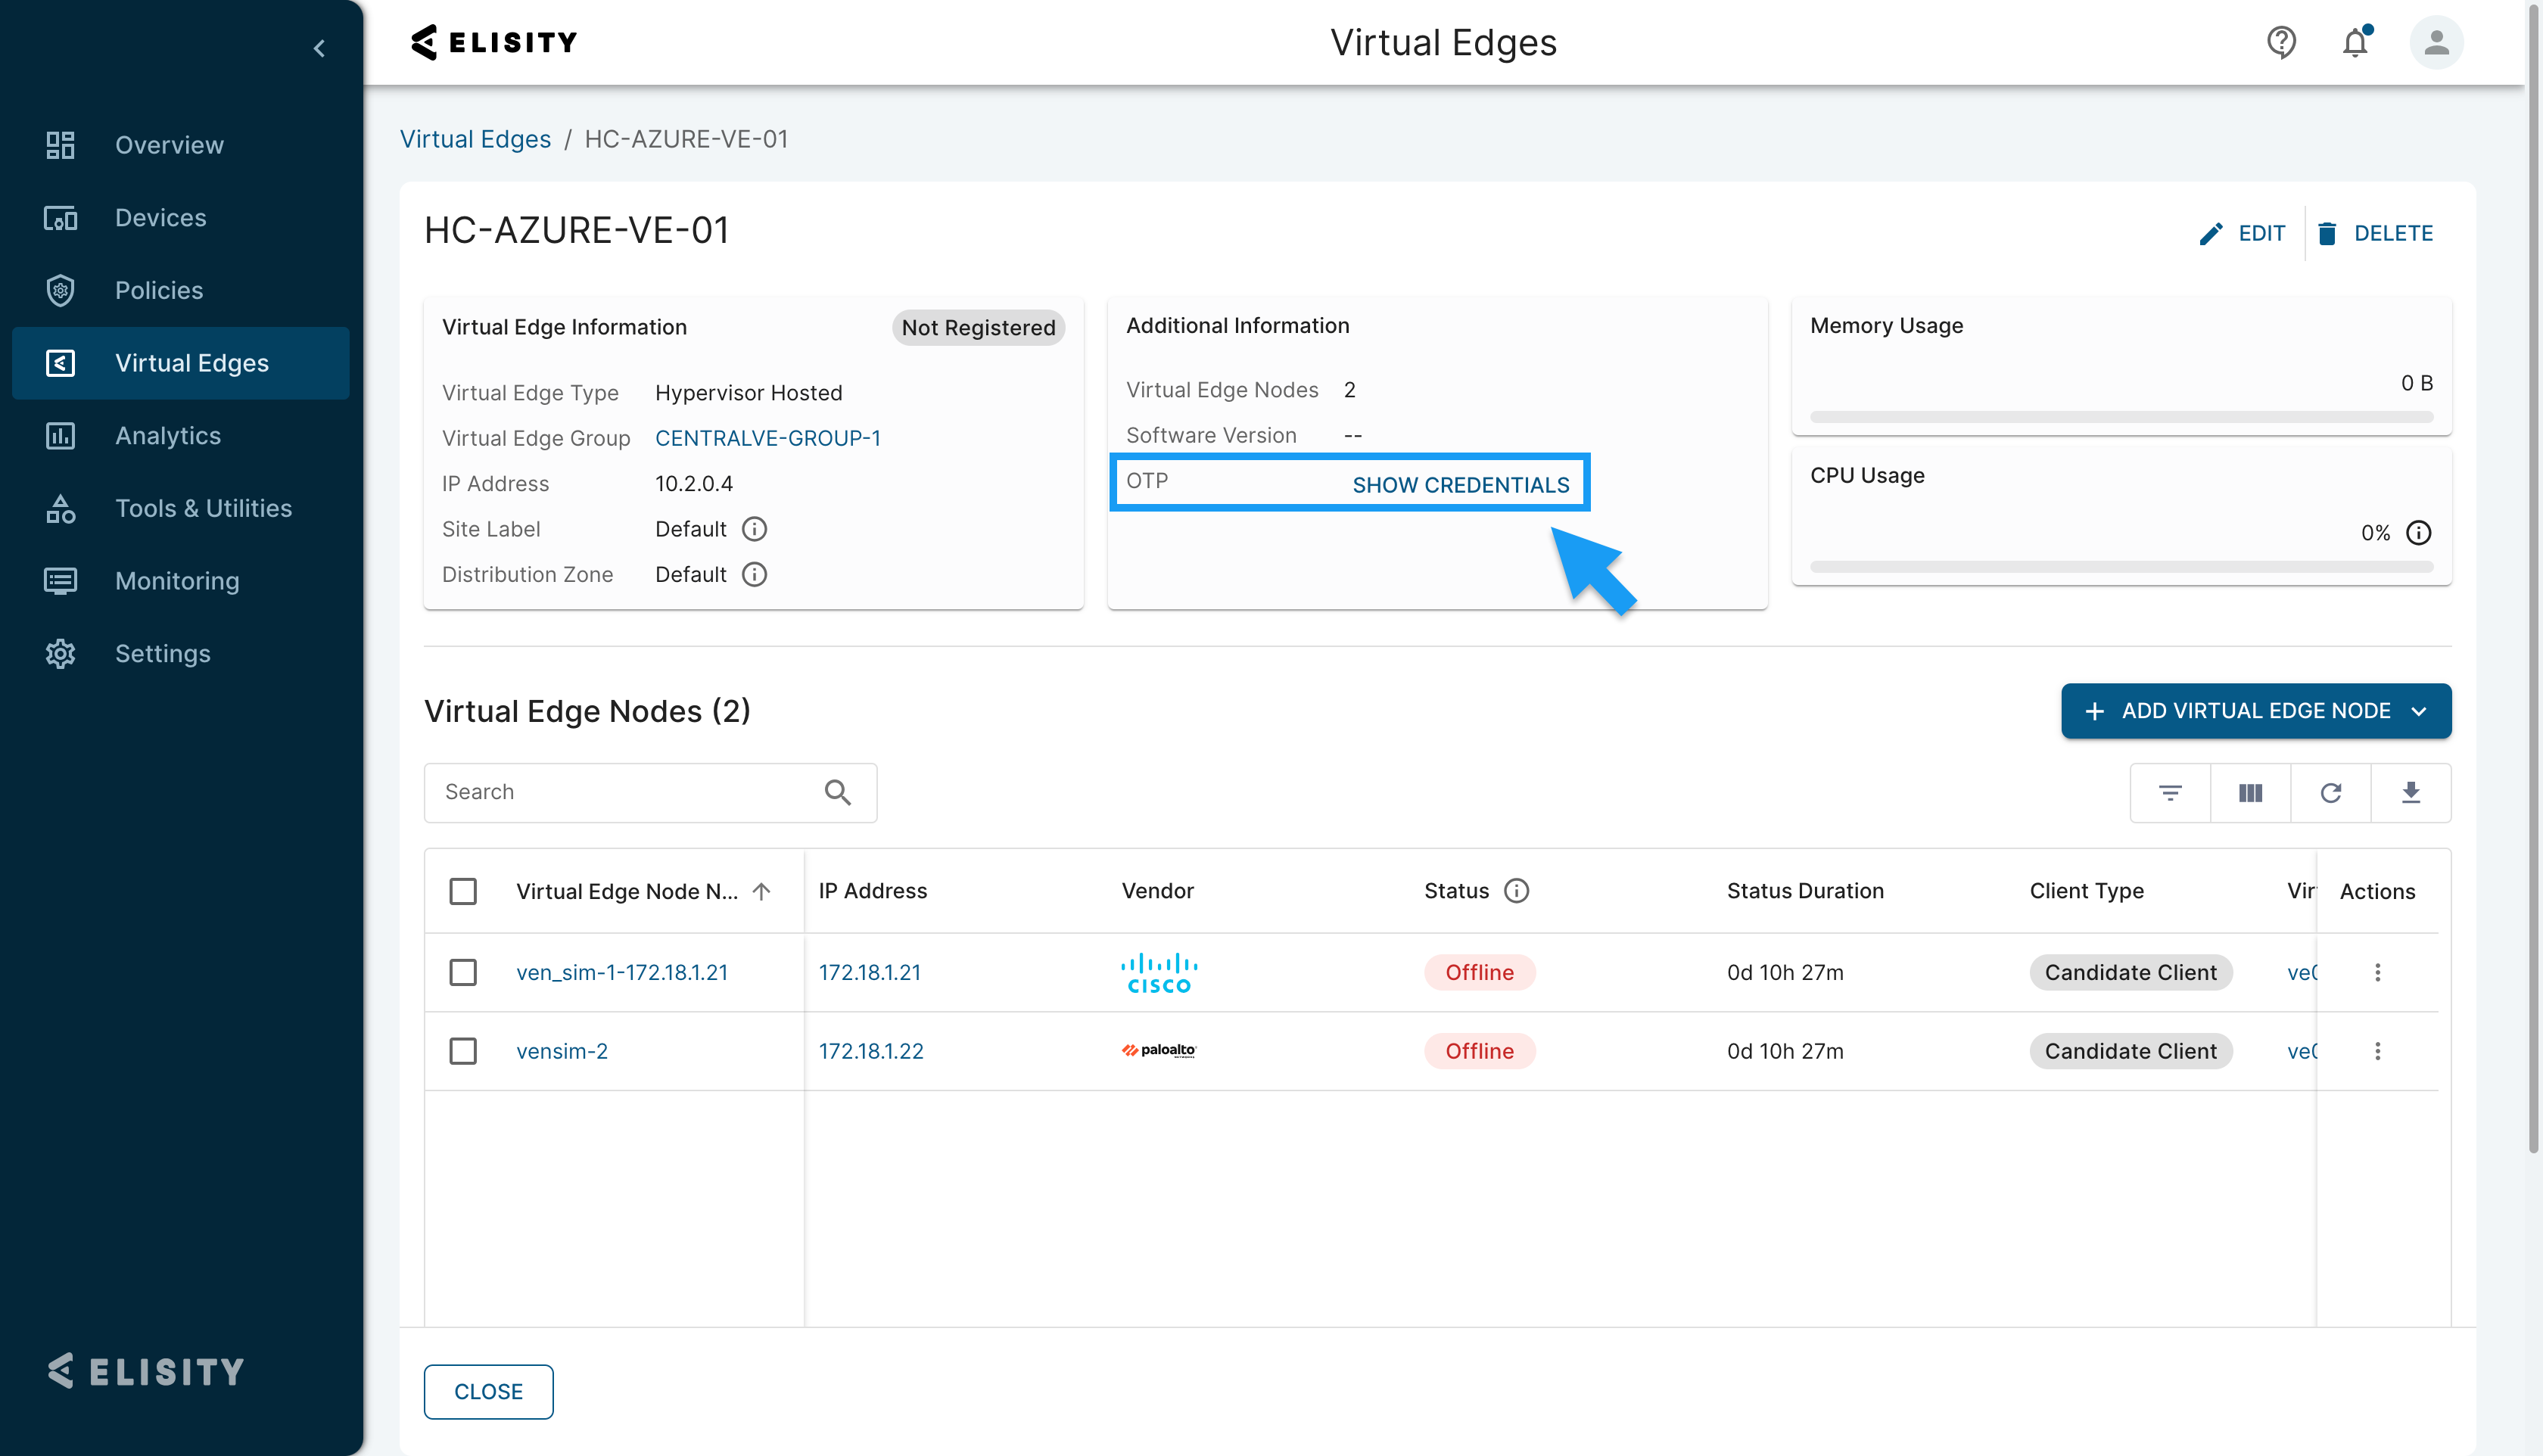Click the help question mark icon
This screenshot has width=2543, height=1456.
click(2280, 42)
